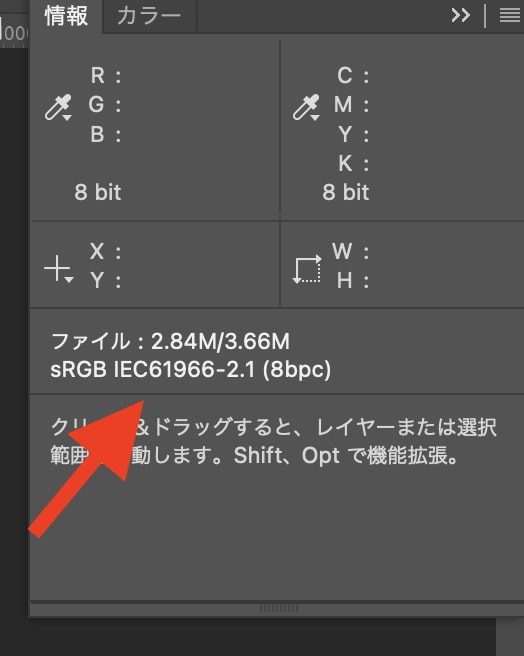This screenshot has width=524, height=656.
Task: Switch to the 情報 tab
Action: (x=66, y=16)
